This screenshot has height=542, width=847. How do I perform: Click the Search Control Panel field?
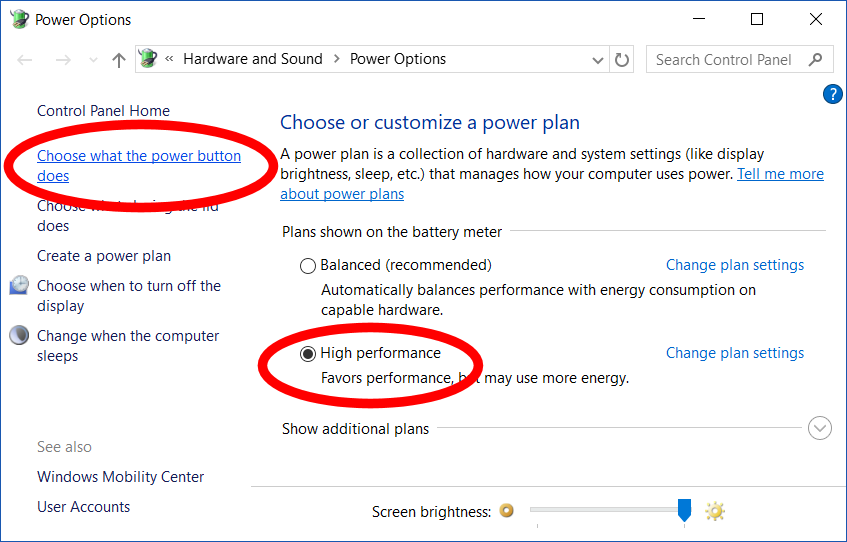[725, 60]
